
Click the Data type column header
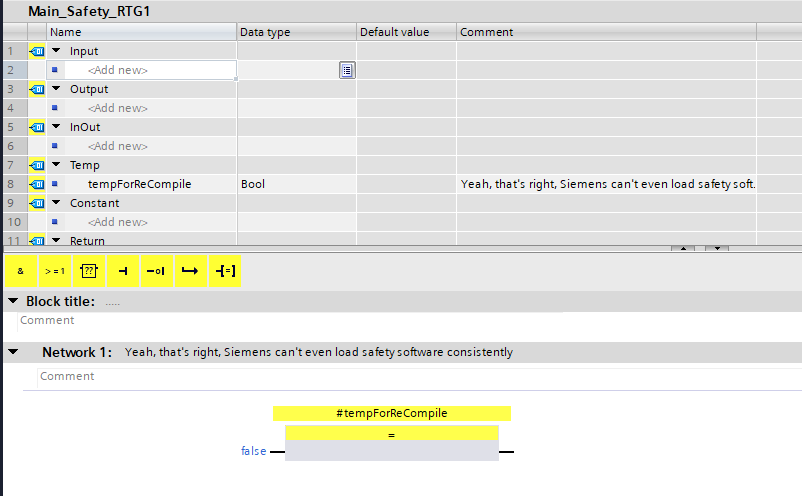pos(297,32)
